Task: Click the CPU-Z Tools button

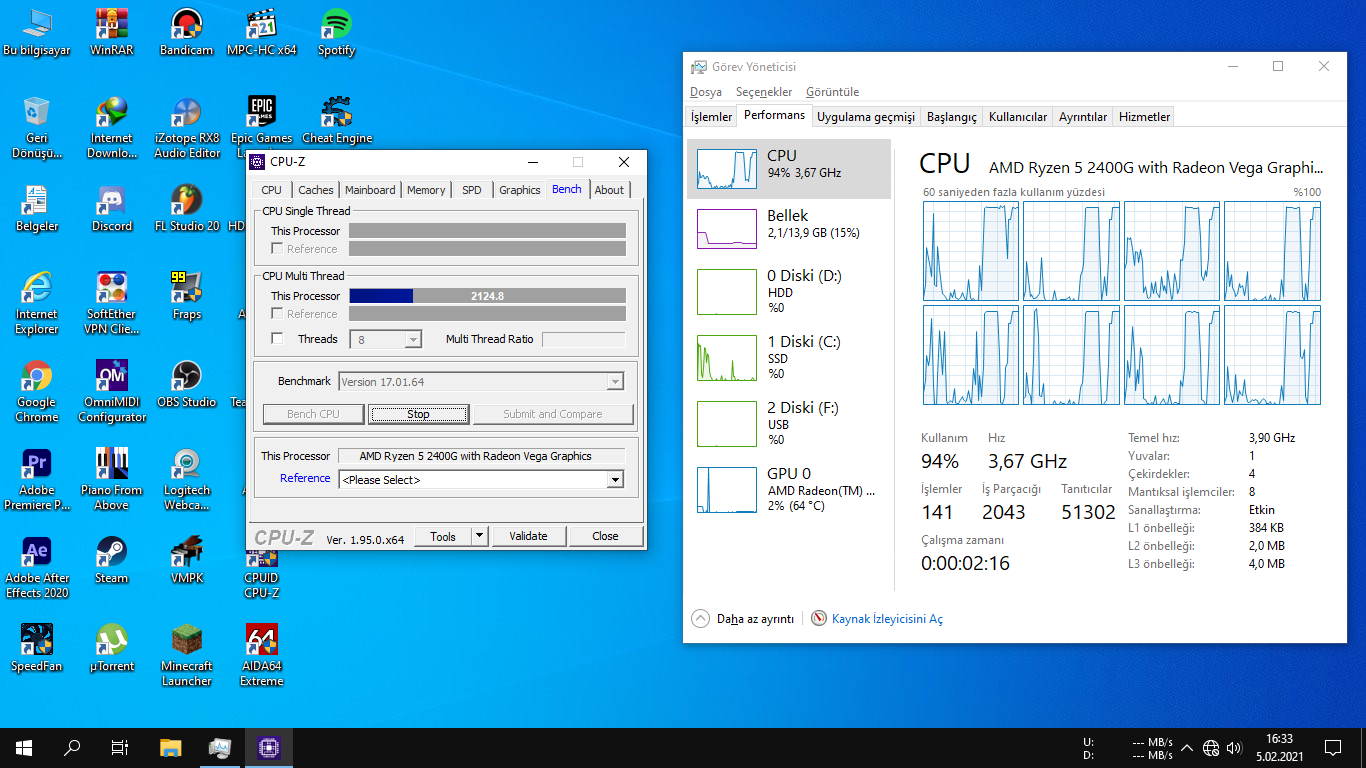Action: pos(443,536)
